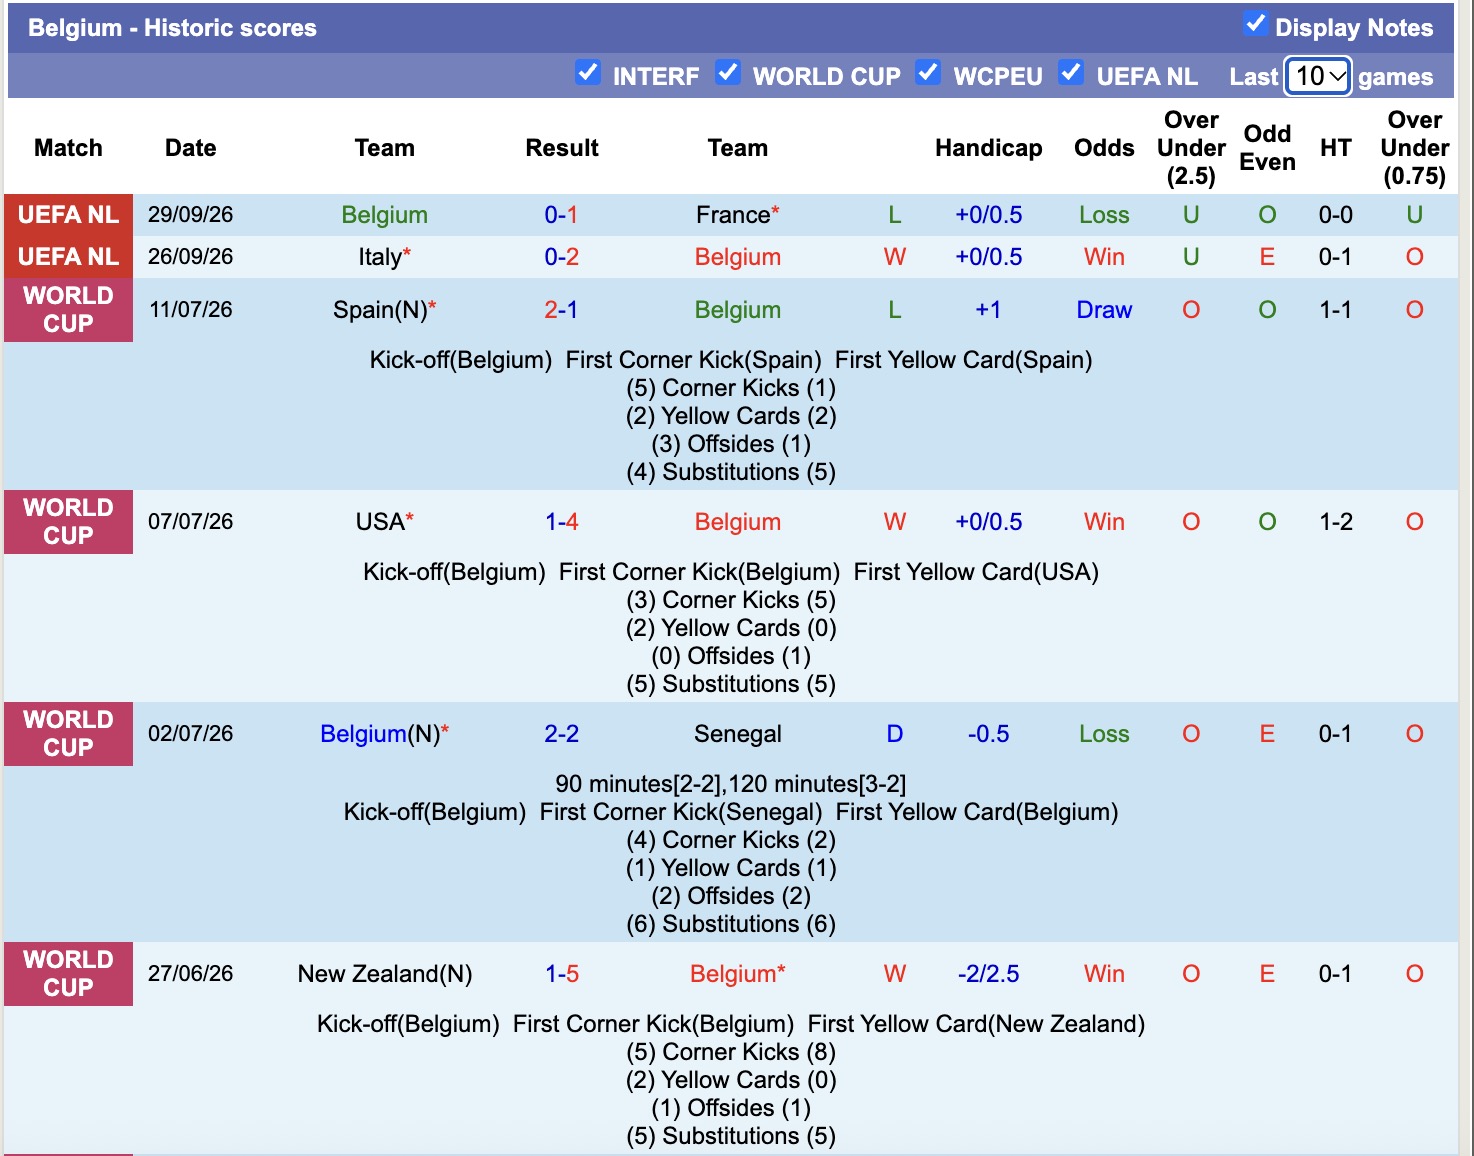The image size is (1474, 1156).
Task: Click WORLD CUP label dated 07/07/26
Action: 68,522
